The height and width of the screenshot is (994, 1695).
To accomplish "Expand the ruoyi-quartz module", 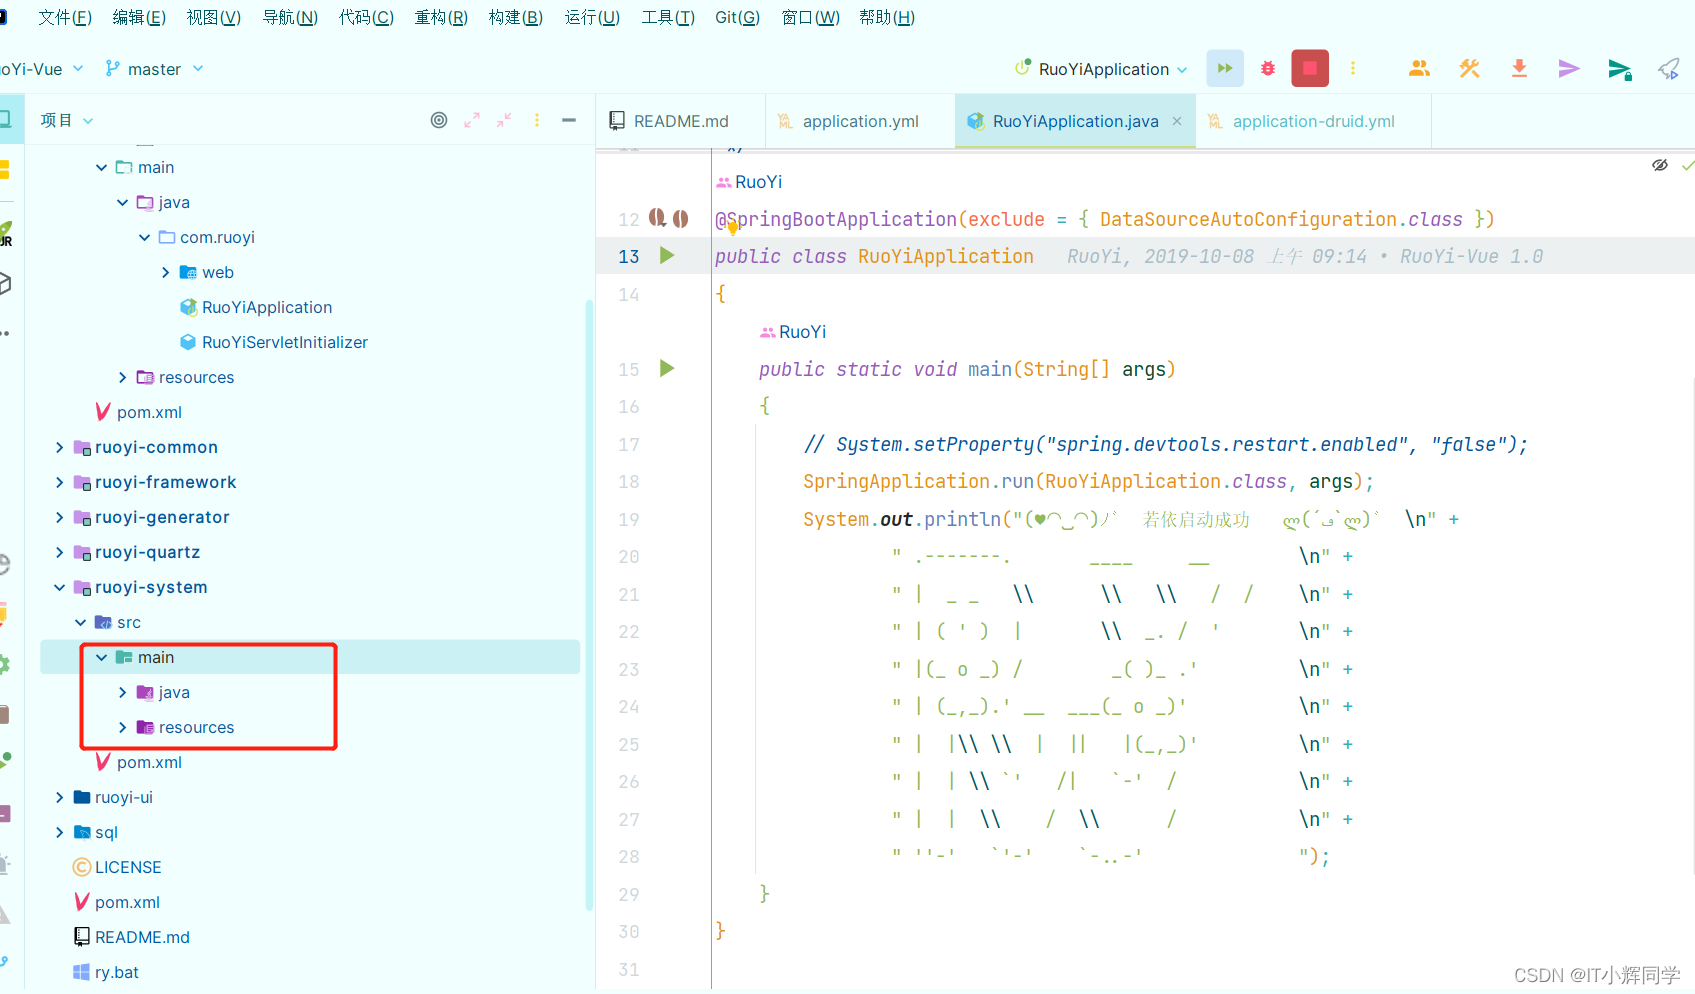I will 59,552.
